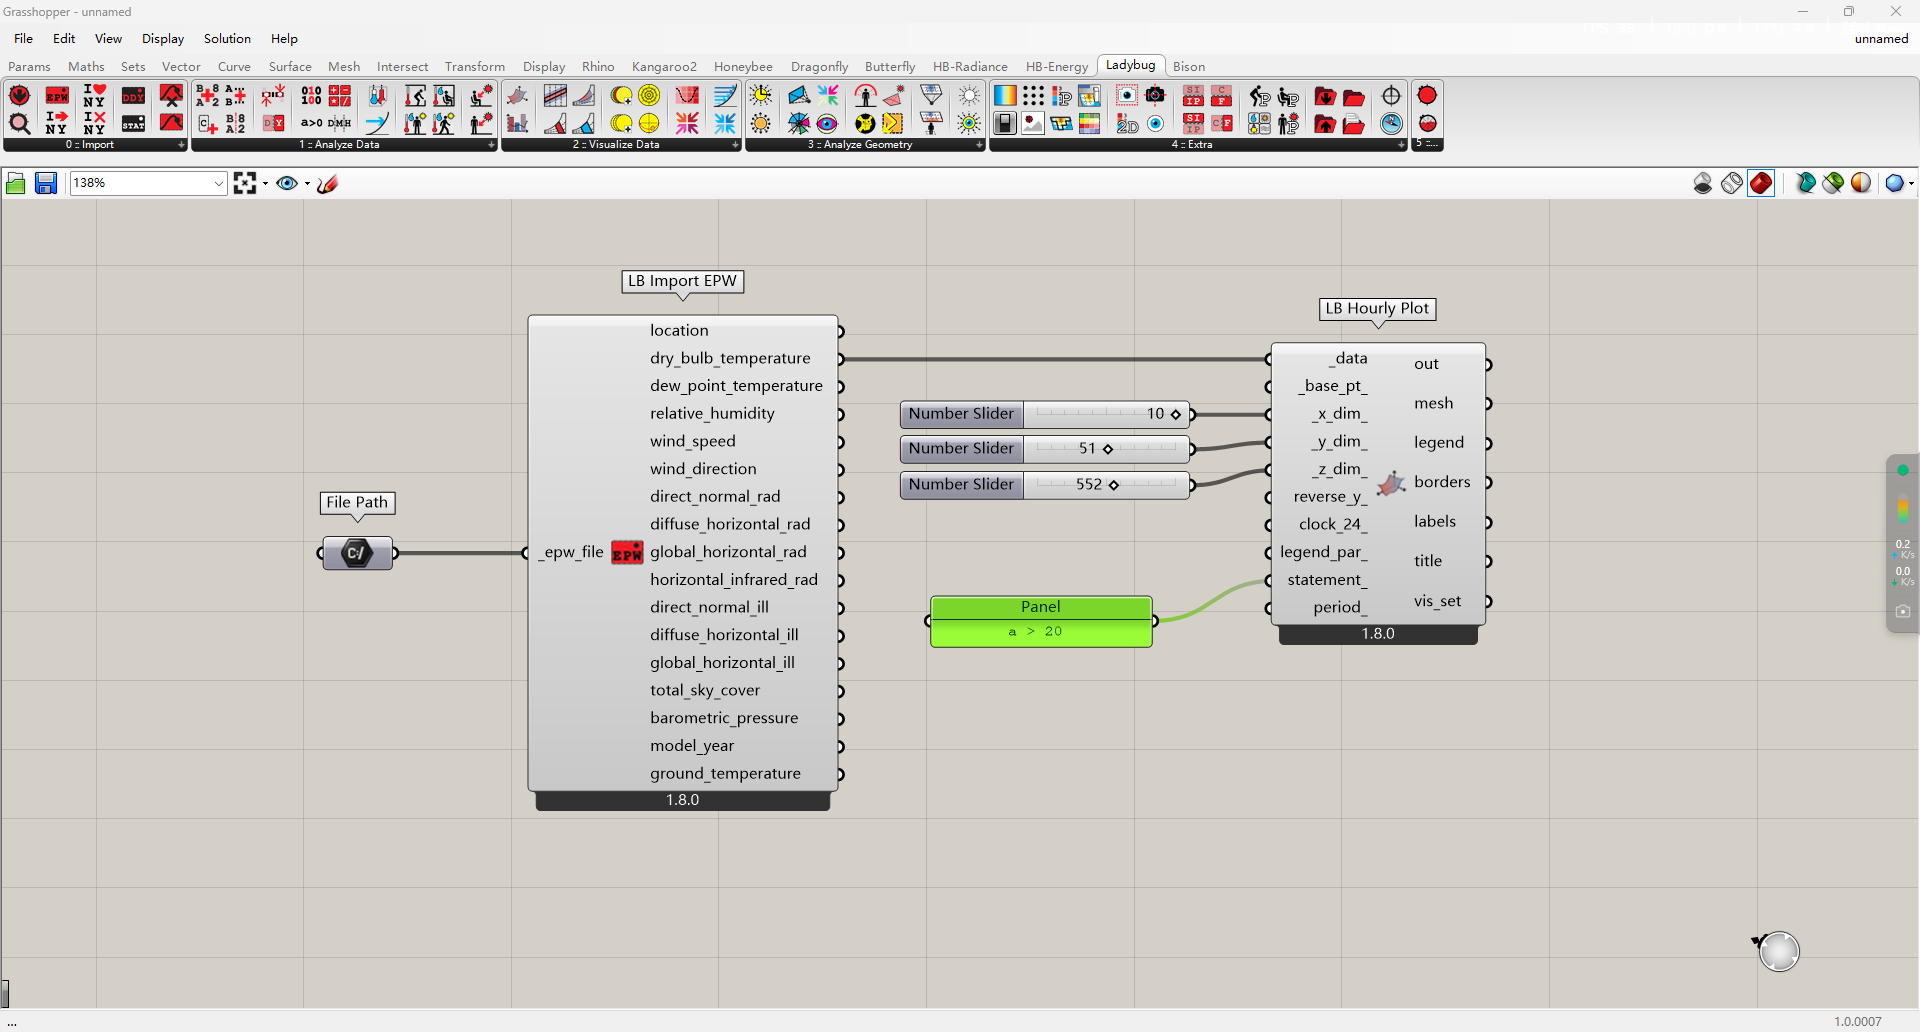
Task: Open the zoom extents options arrow
Action: 265,184
